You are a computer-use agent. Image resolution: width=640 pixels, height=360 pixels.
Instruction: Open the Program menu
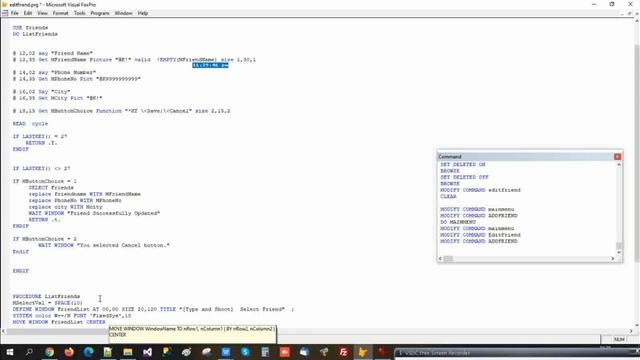click(x=100, y=13)
